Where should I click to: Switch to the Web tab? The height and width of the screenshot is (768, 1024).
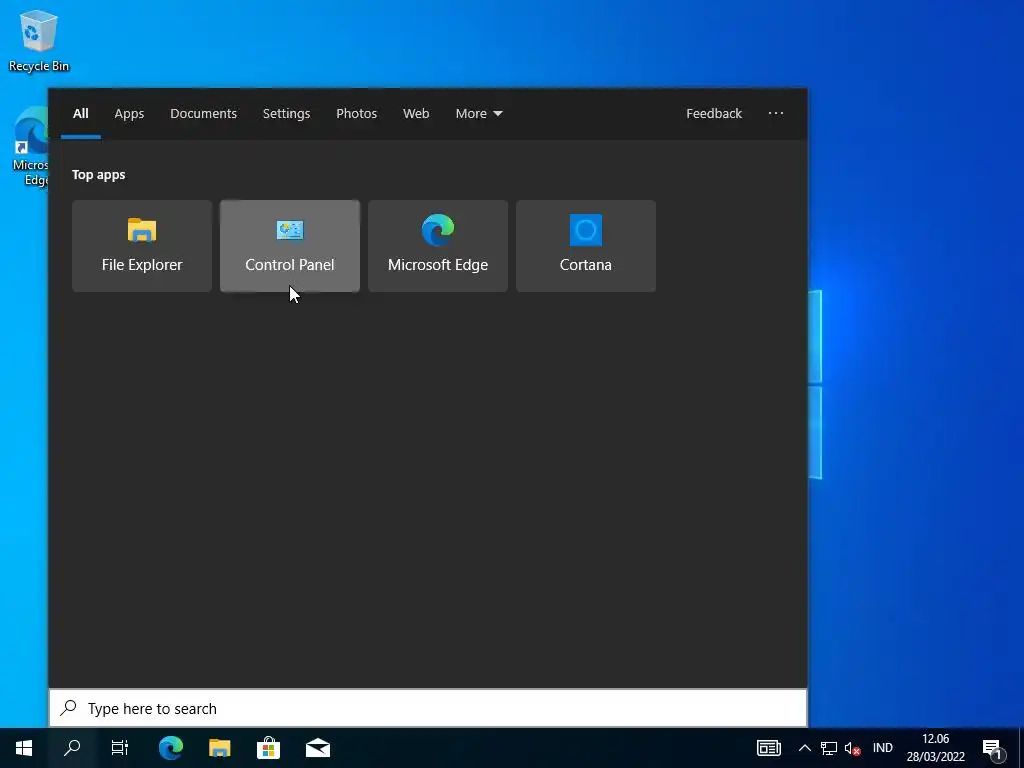click(x=415, y=114)
